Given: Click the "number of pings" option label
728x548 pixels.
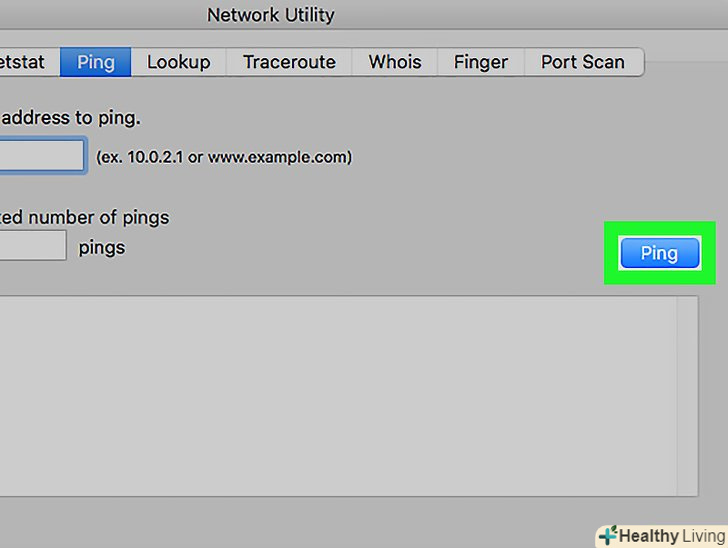Looking at the screenshot, I should tap(85, 217).
